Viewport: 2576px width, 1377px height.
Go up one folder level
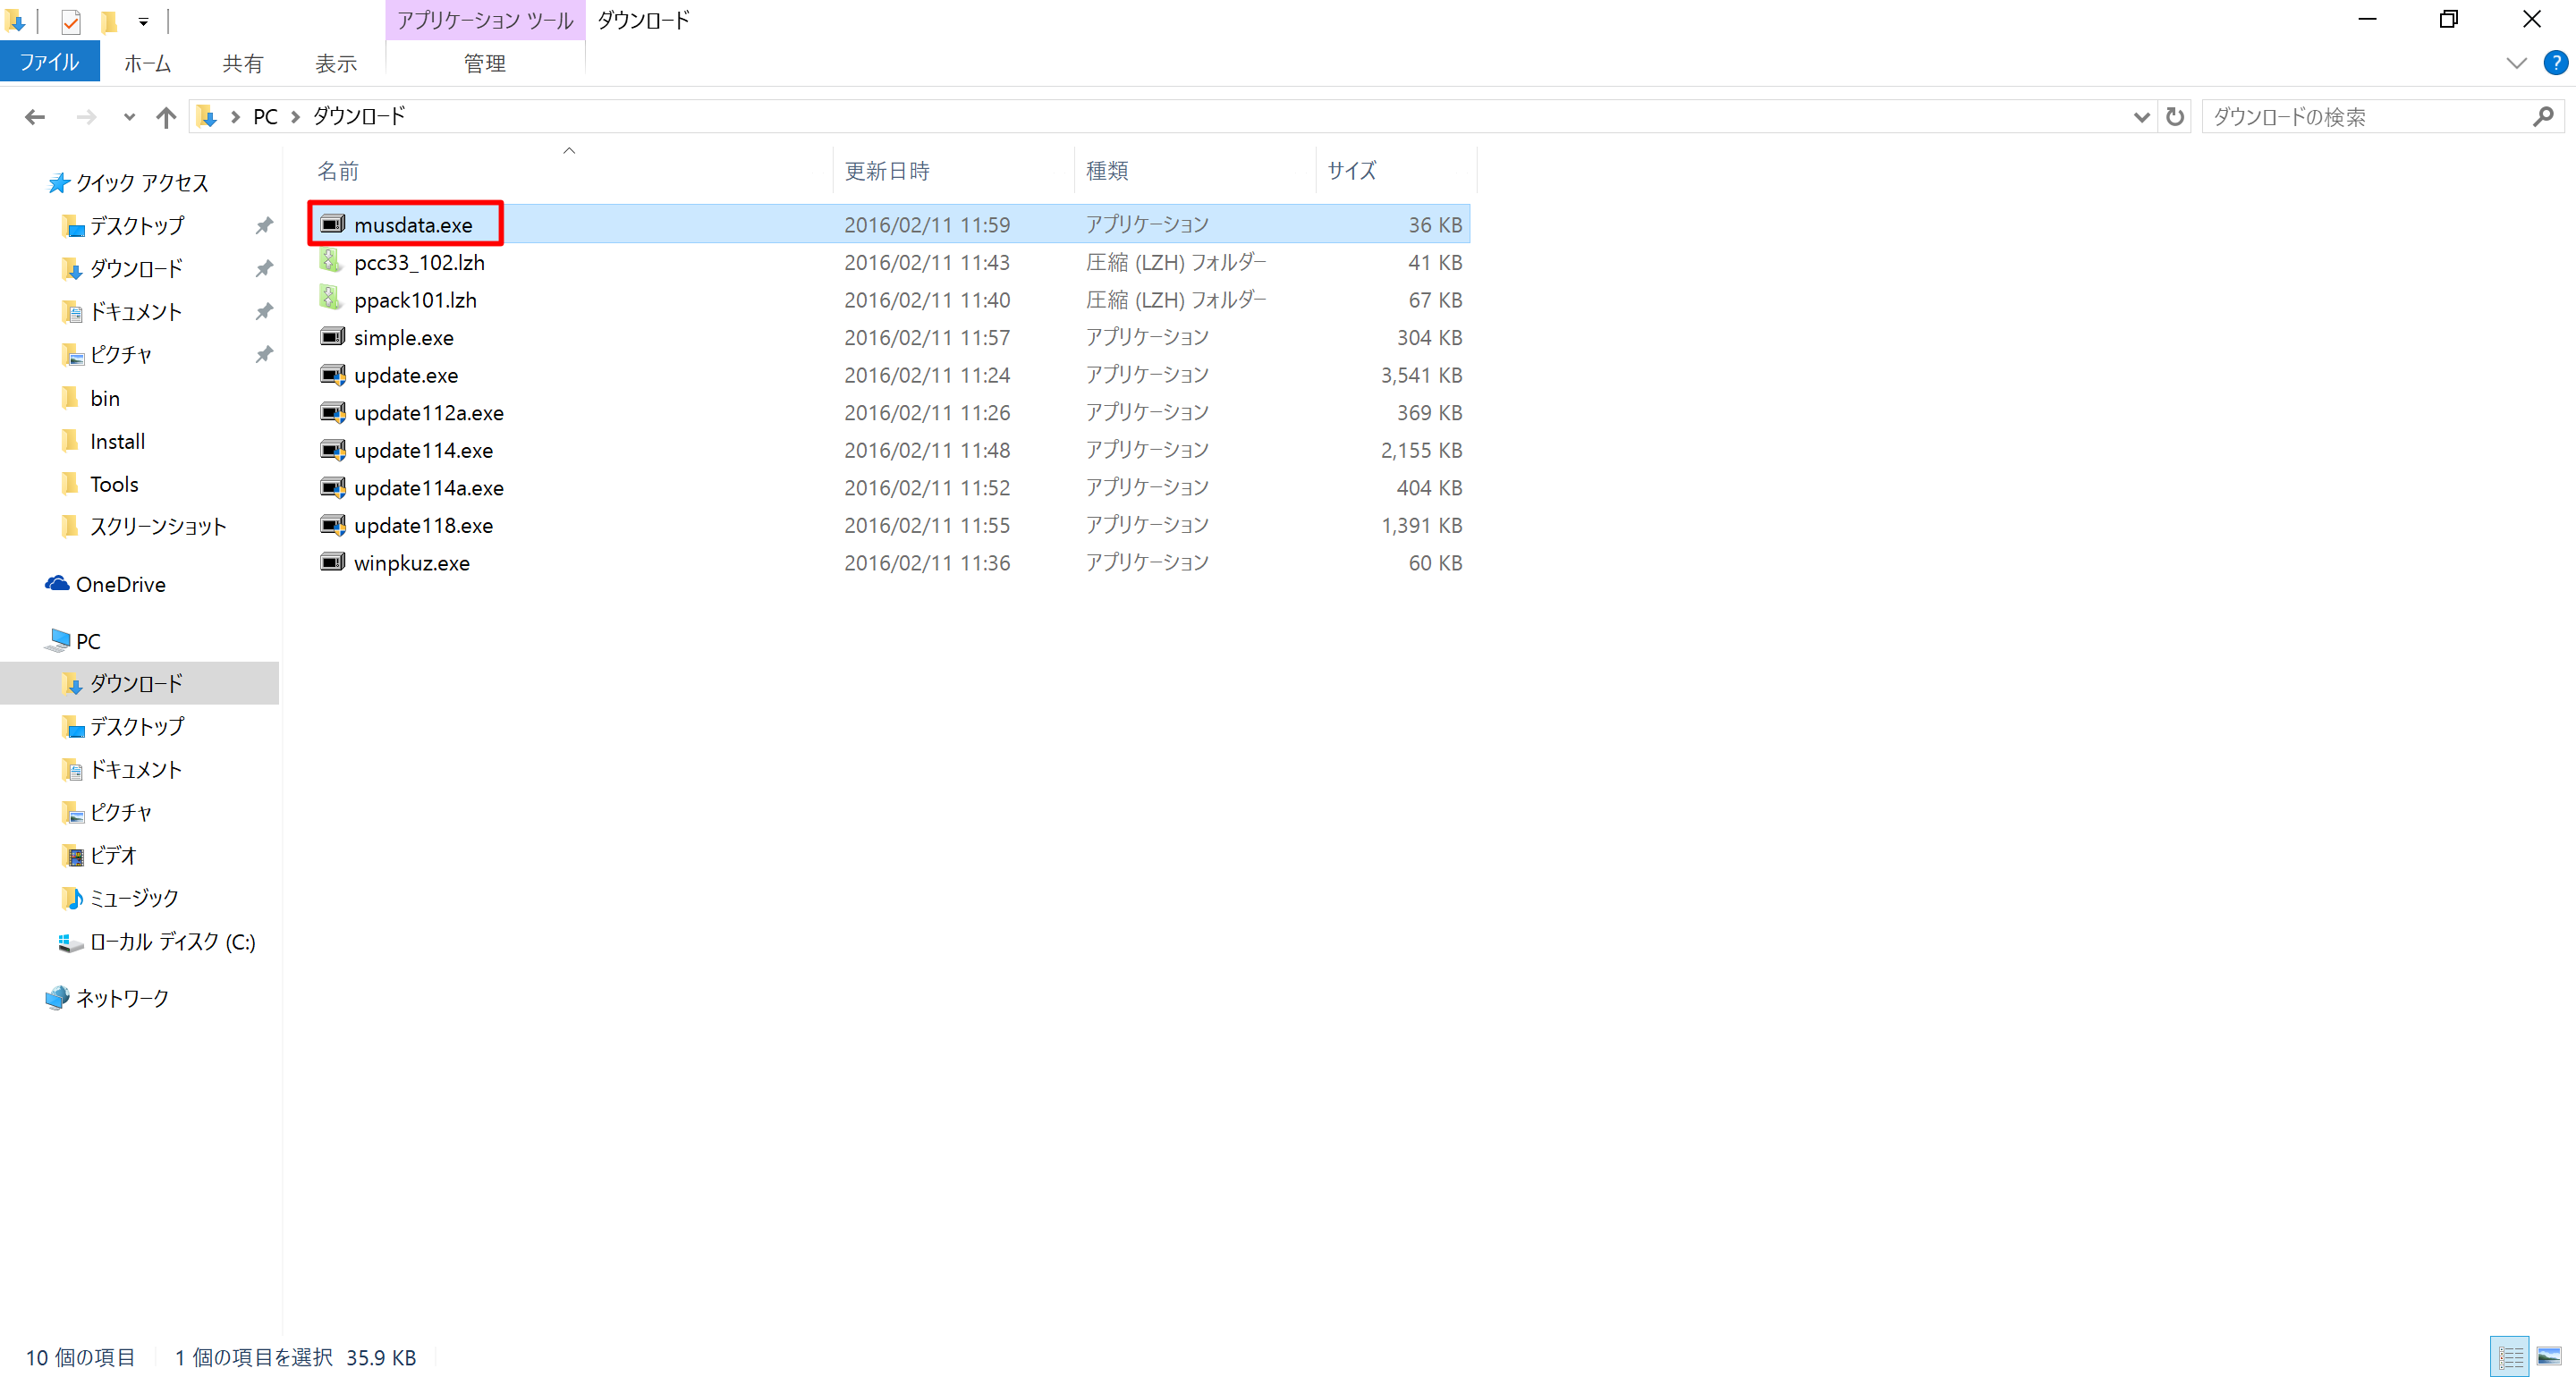pos(166,117)
